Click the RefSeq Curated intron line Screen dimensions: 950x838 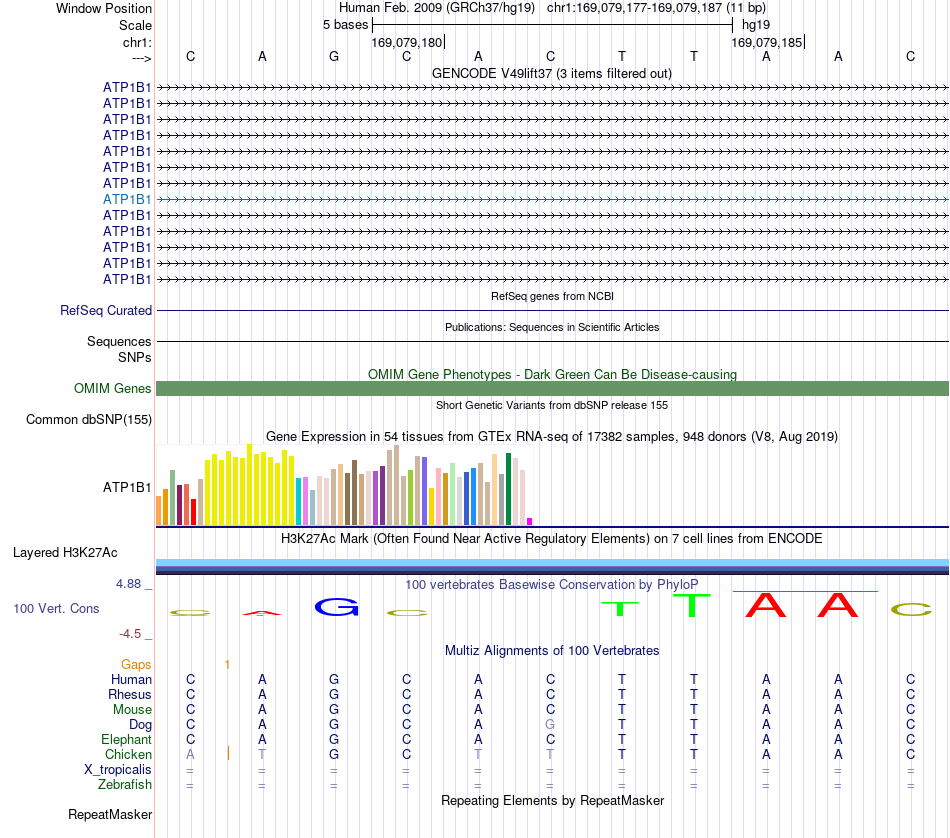click(x=552, y=311)
